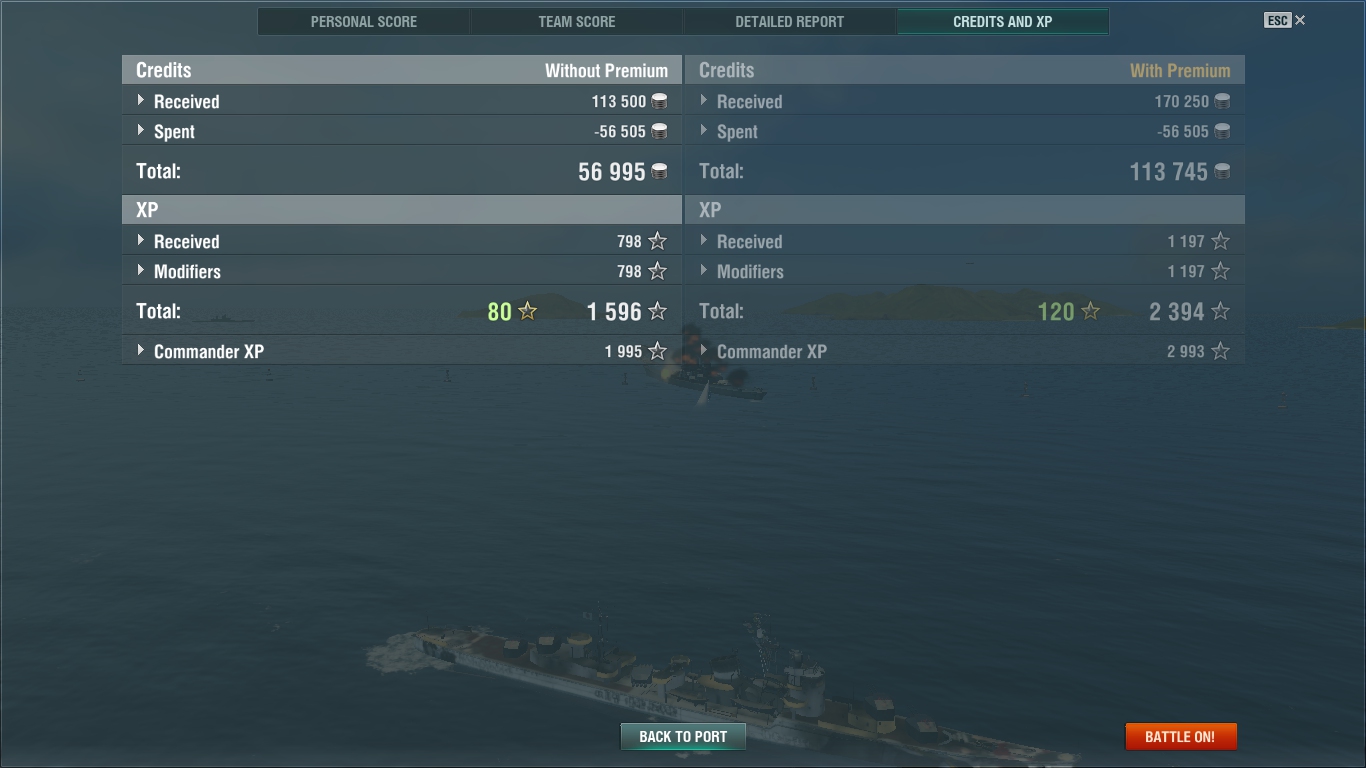
Task: Click the coin icon next to 56 995 total
Action: [x=659, y=171]
